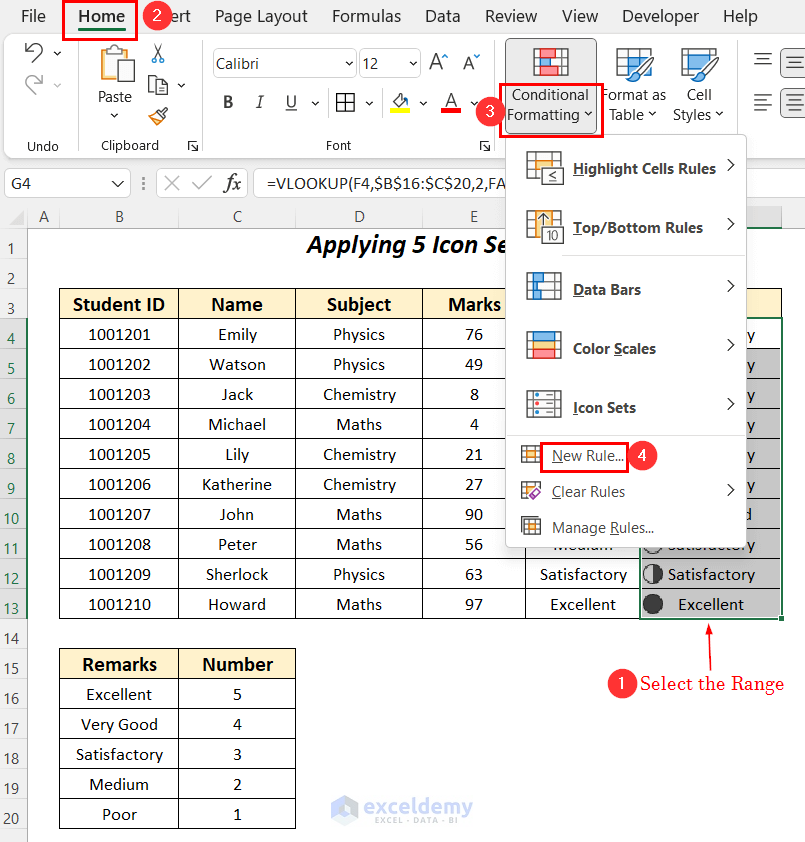805x842 pixels.
Task: Click the G4 Name Box
Action: pyautogui.click(x=68, y=184)
